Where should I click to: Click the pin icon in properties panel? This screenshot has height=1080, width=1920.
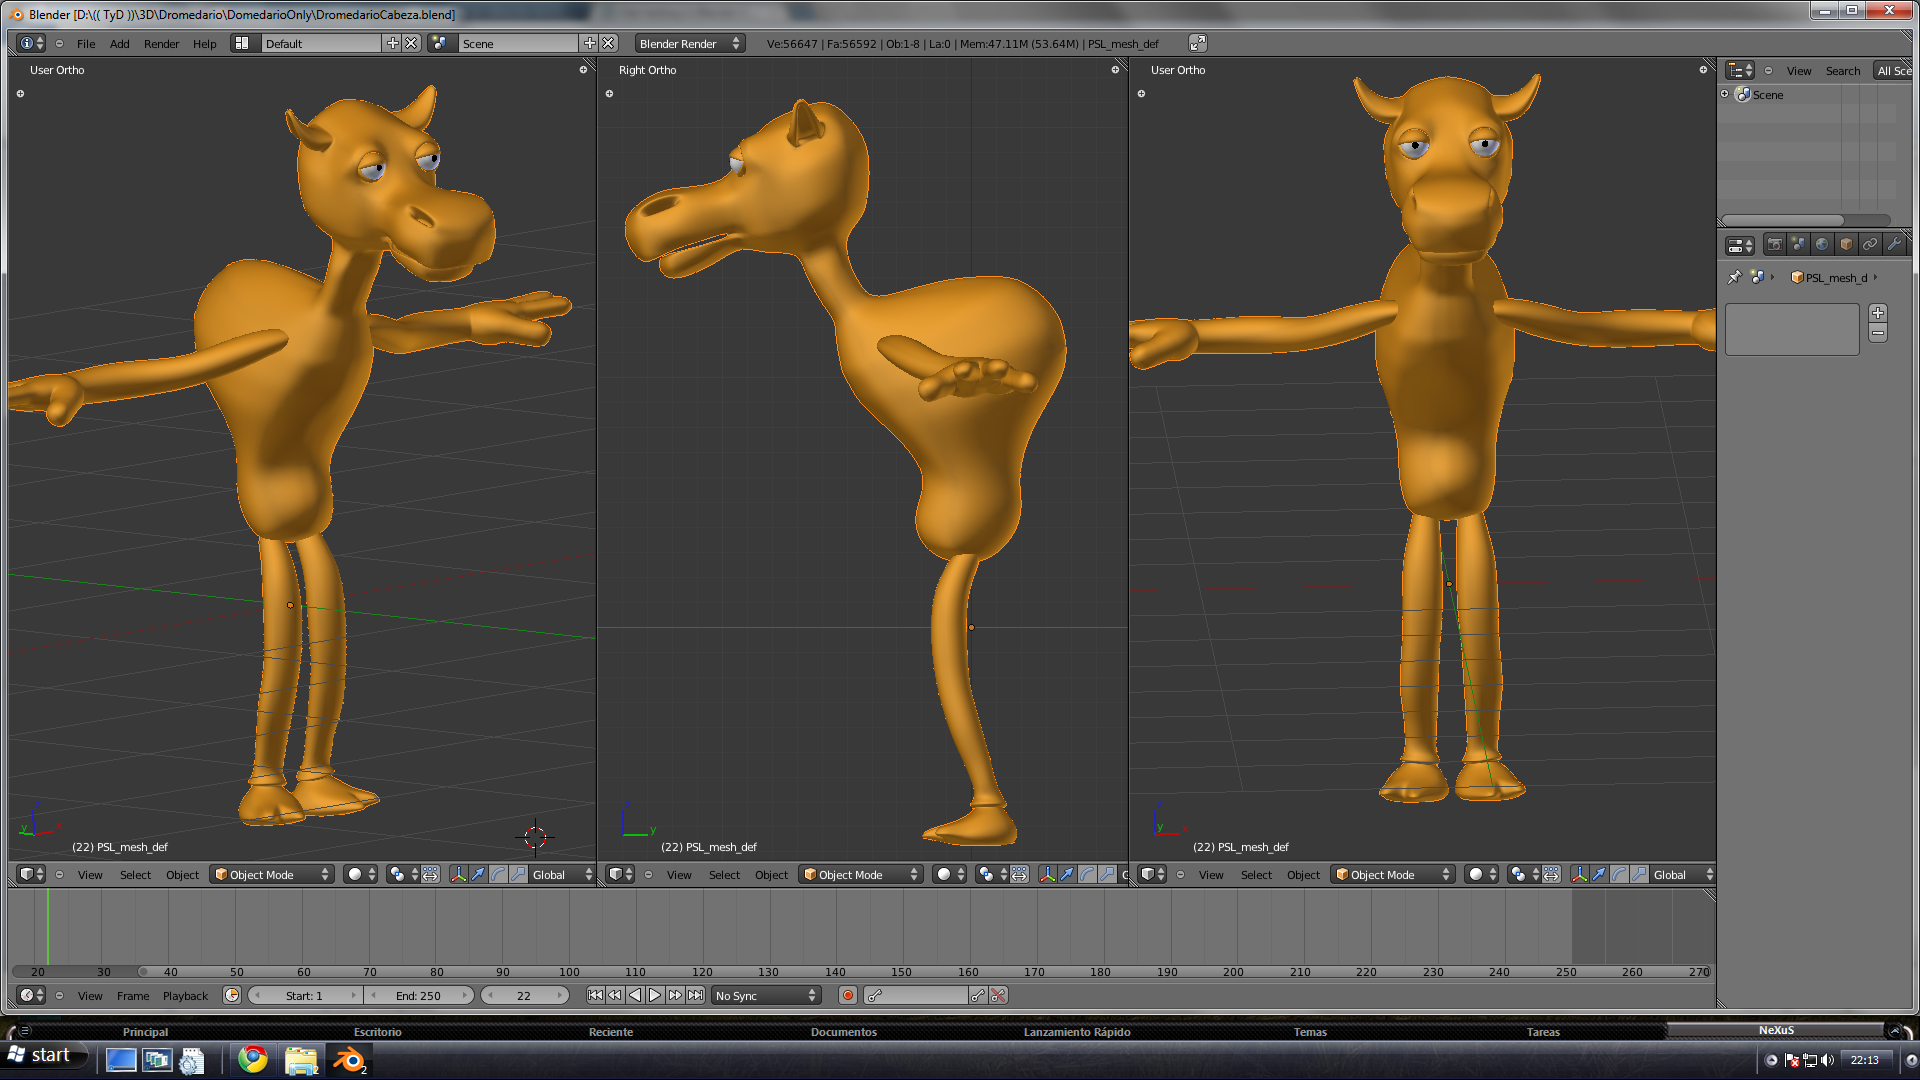coord(1734,278)
